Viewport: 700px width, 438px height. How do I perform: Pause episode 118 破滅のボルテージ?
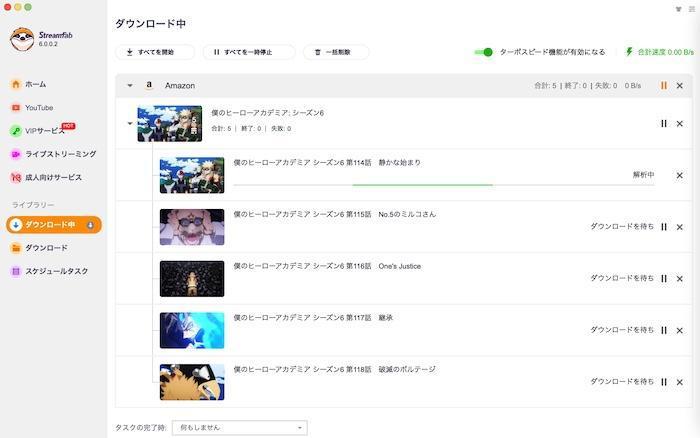[664, 382]
